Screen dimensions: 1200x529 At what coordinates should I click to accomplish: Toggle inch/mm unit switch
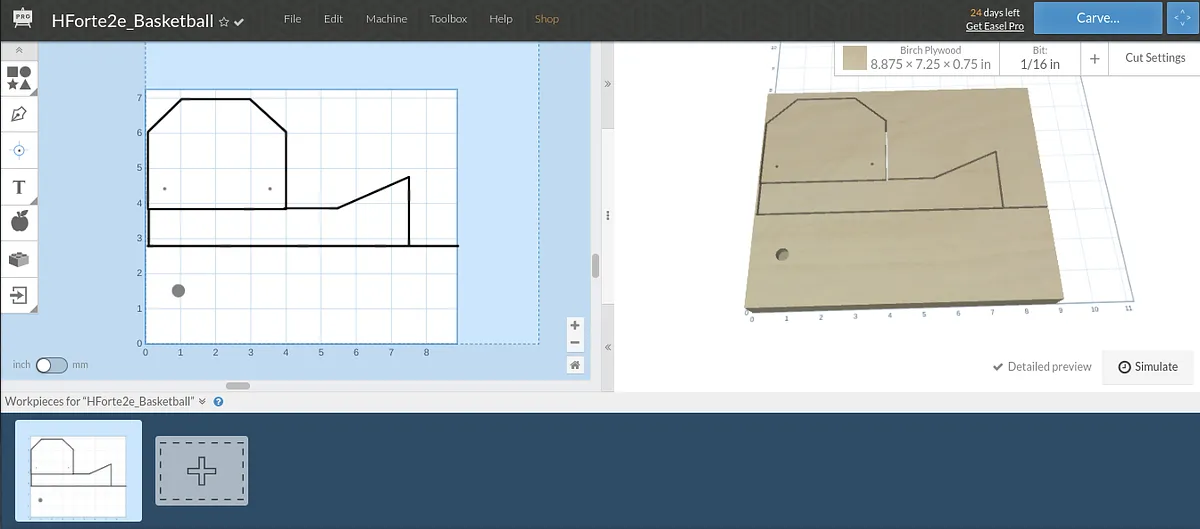tap(51, 365)
